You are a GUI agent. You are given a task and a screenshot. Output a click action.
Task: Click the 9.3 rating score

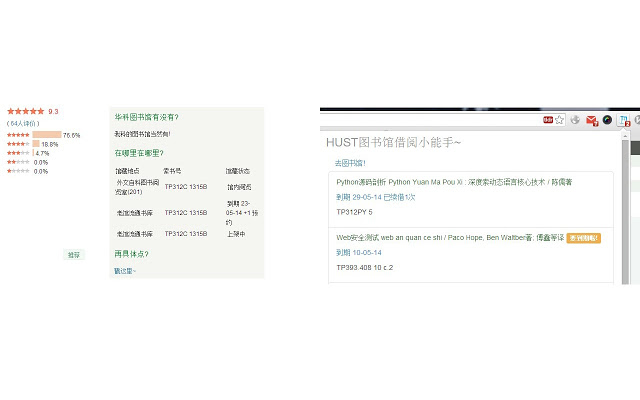click(x=53, y=111)
